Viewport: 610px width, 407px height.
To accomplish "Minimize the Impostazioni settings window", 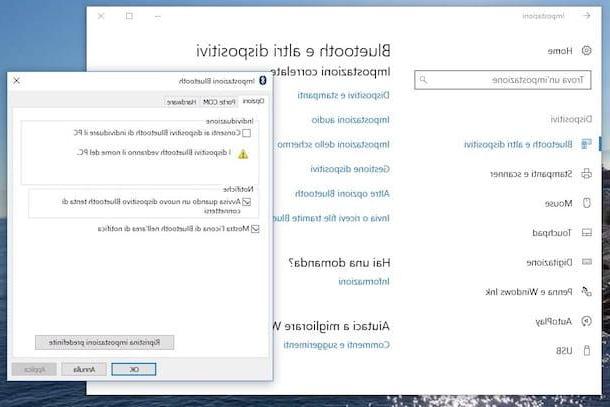I will (158, 16).
